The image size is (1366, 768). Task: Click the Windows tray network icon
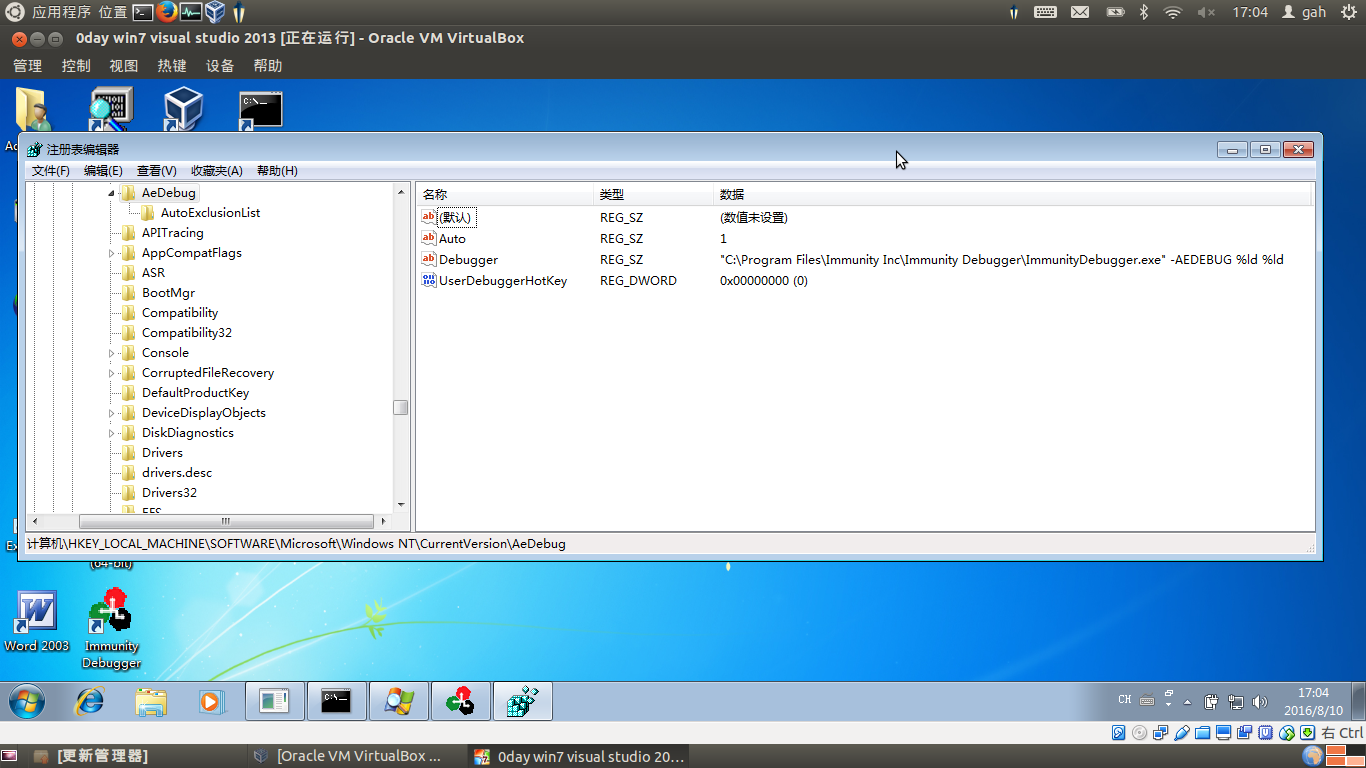1236,702
